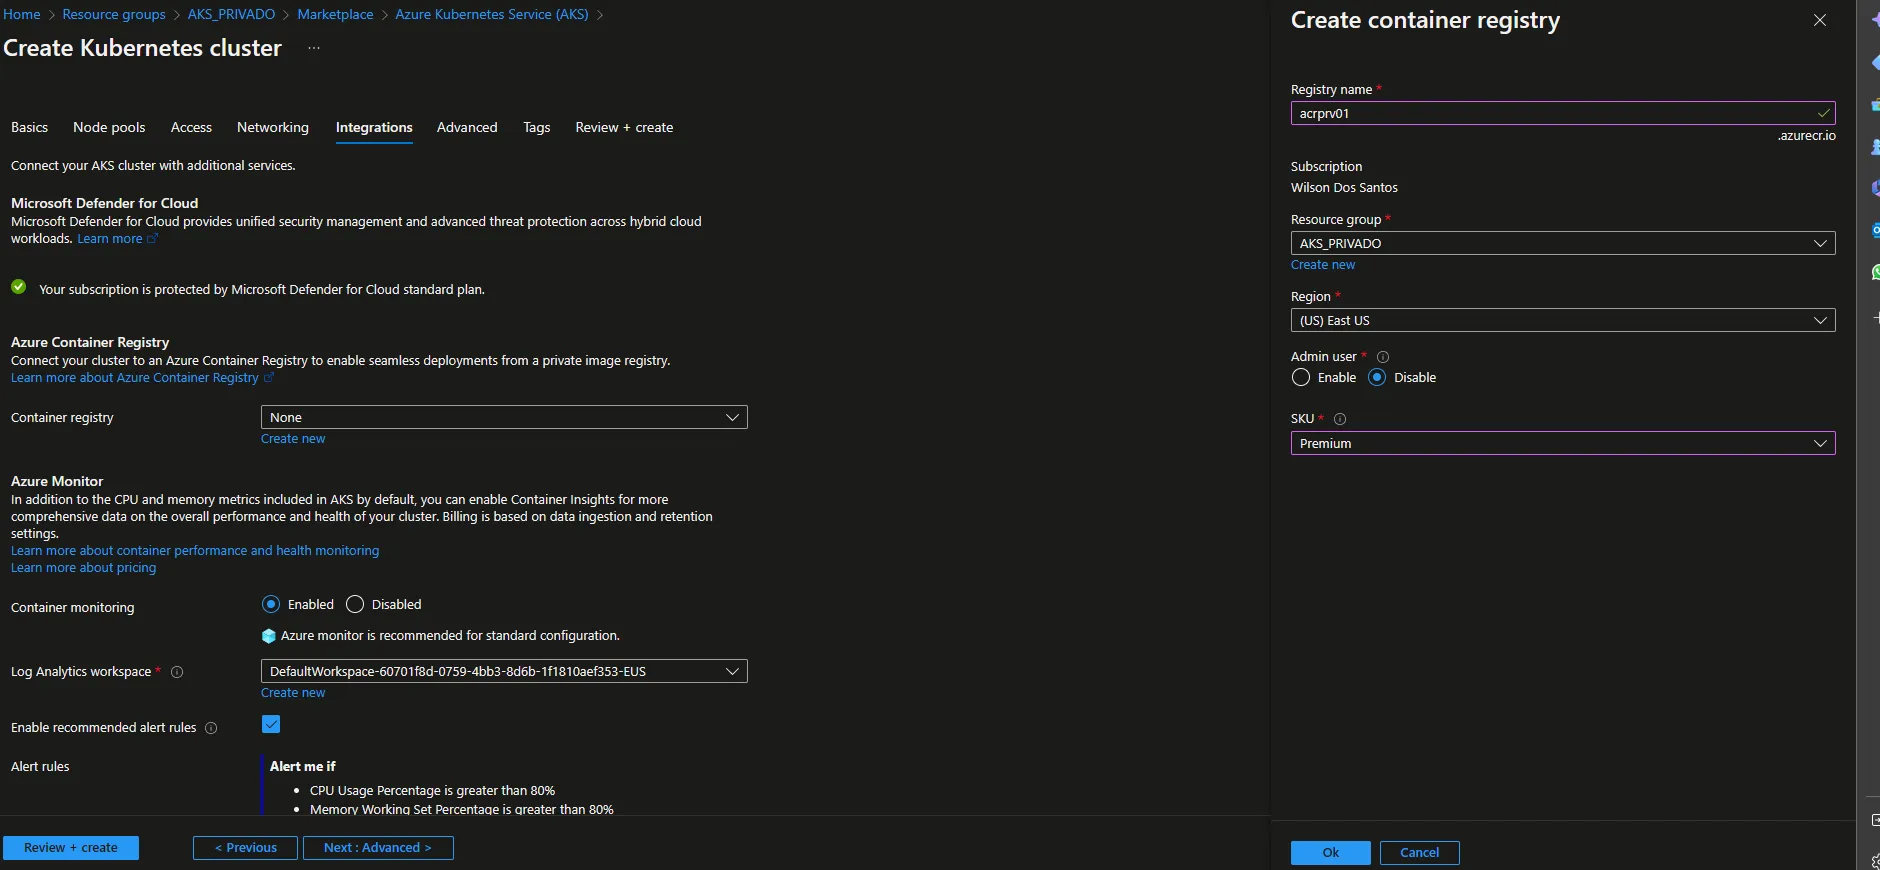Close the Create container registry panel
The image size is (1880, 870).
[1820, 20]
